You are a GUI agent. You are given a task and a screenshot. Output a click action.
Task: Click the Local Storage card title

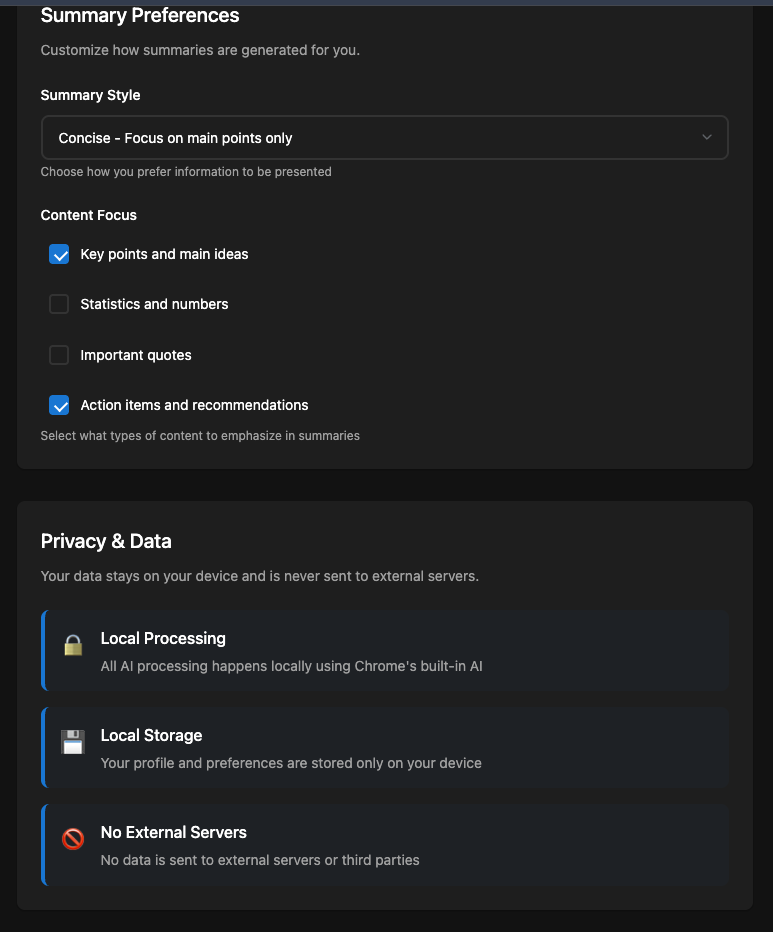tap(151, 736)
